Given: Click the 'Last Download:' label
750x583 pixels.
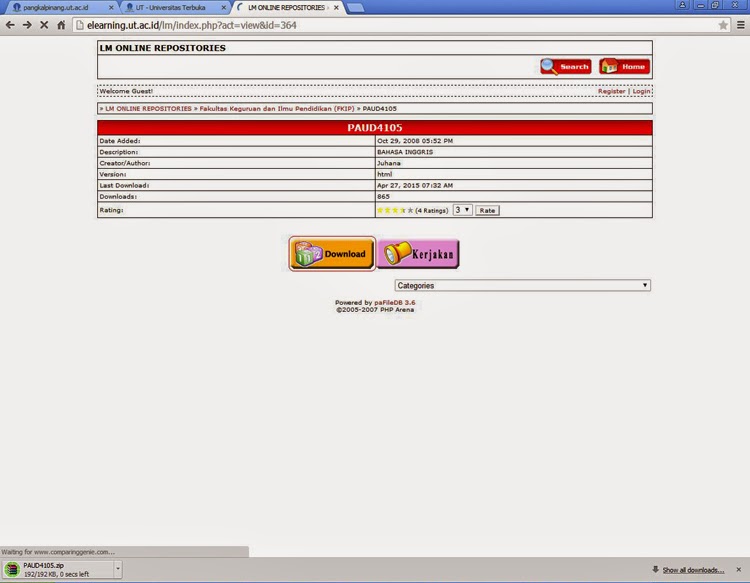Looking at the screenshot, I should [x=124, y=186].
